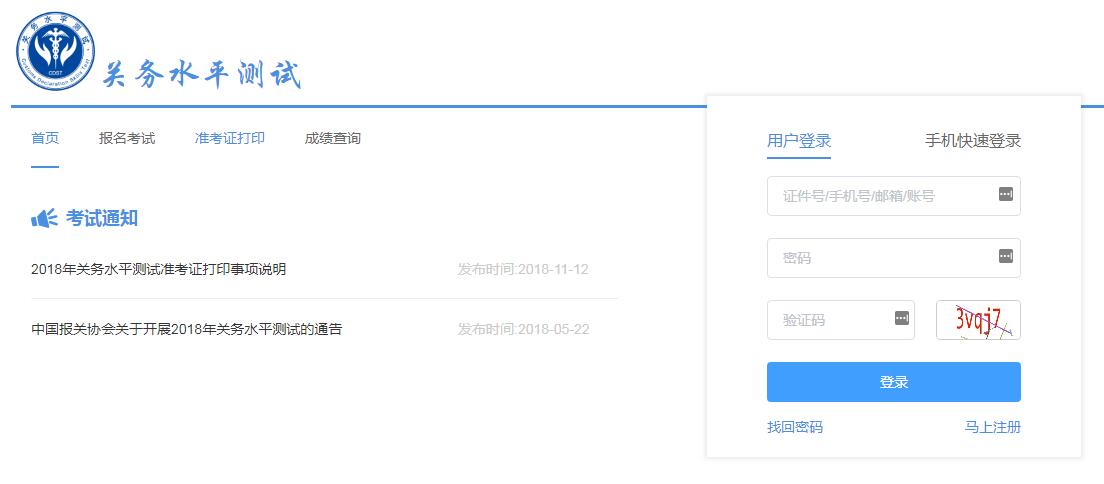Focus the 密码 password input field
The width and height of the screenshot is (1104, 484).
[893, 258]
